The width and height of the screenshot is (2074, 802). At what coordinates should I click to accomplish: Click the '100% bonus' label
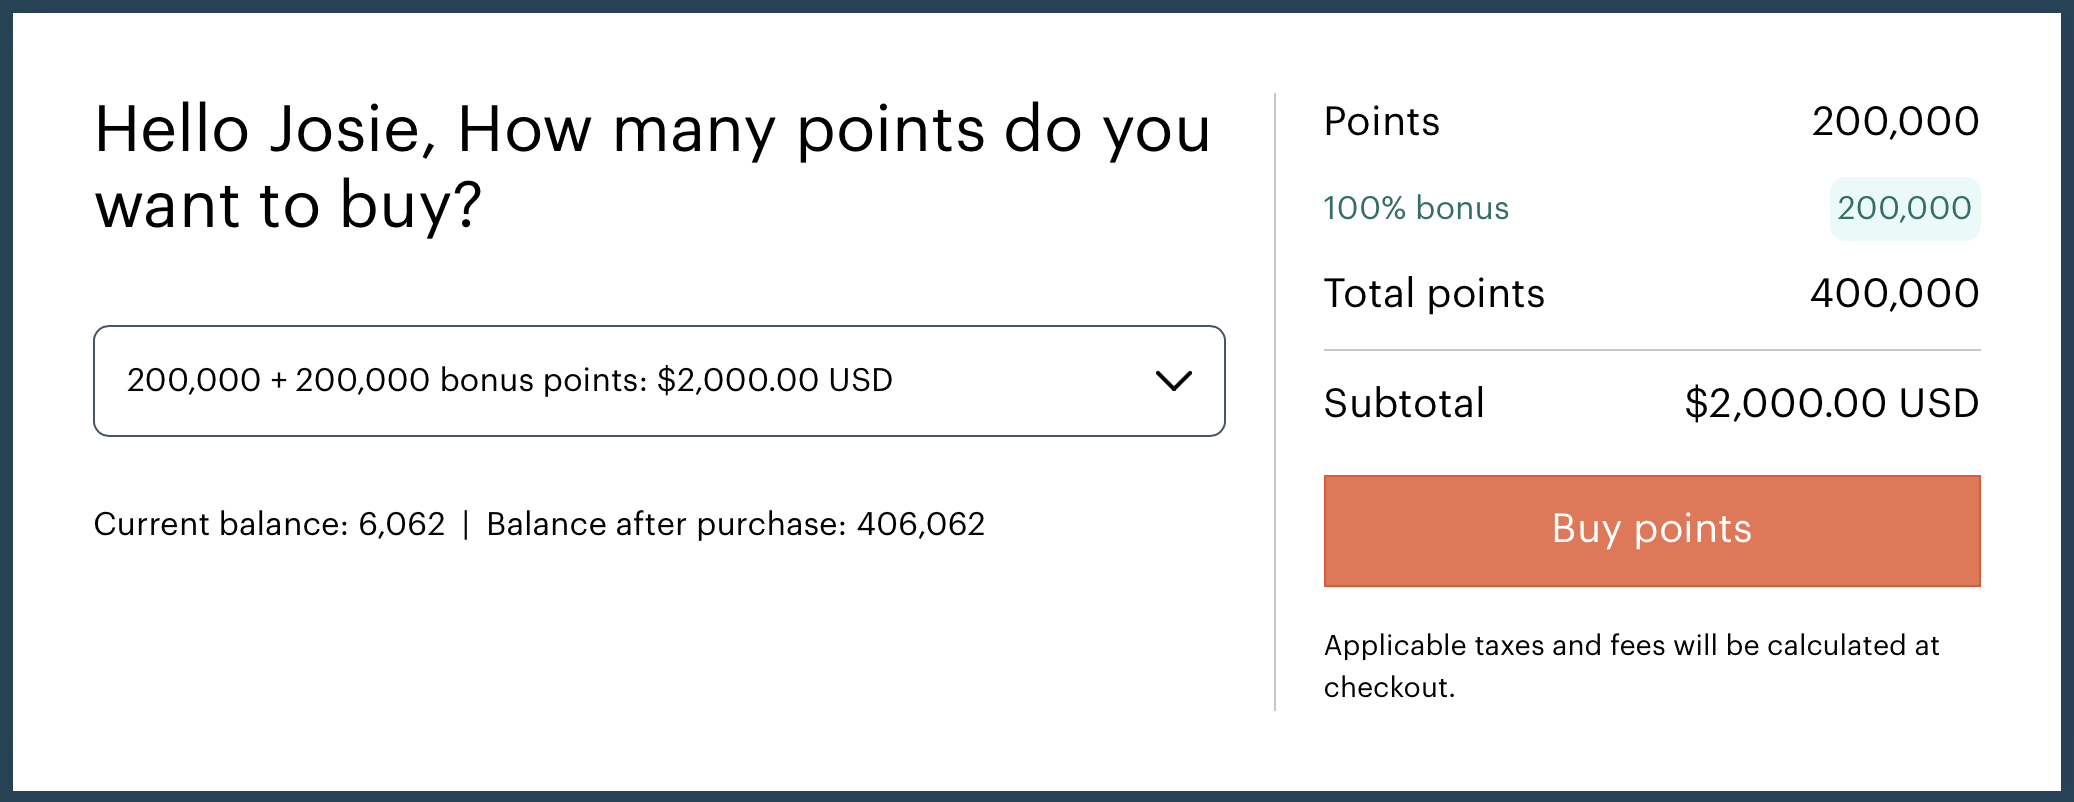(x=1416, y=208)
